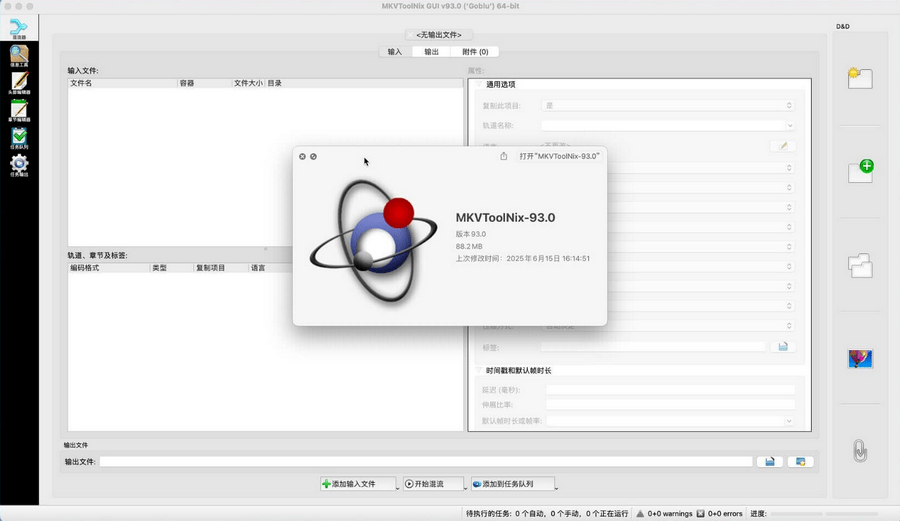Click the paperclip attachment icon in D&D panel
The image size is (900, 521).
point(860,450)
